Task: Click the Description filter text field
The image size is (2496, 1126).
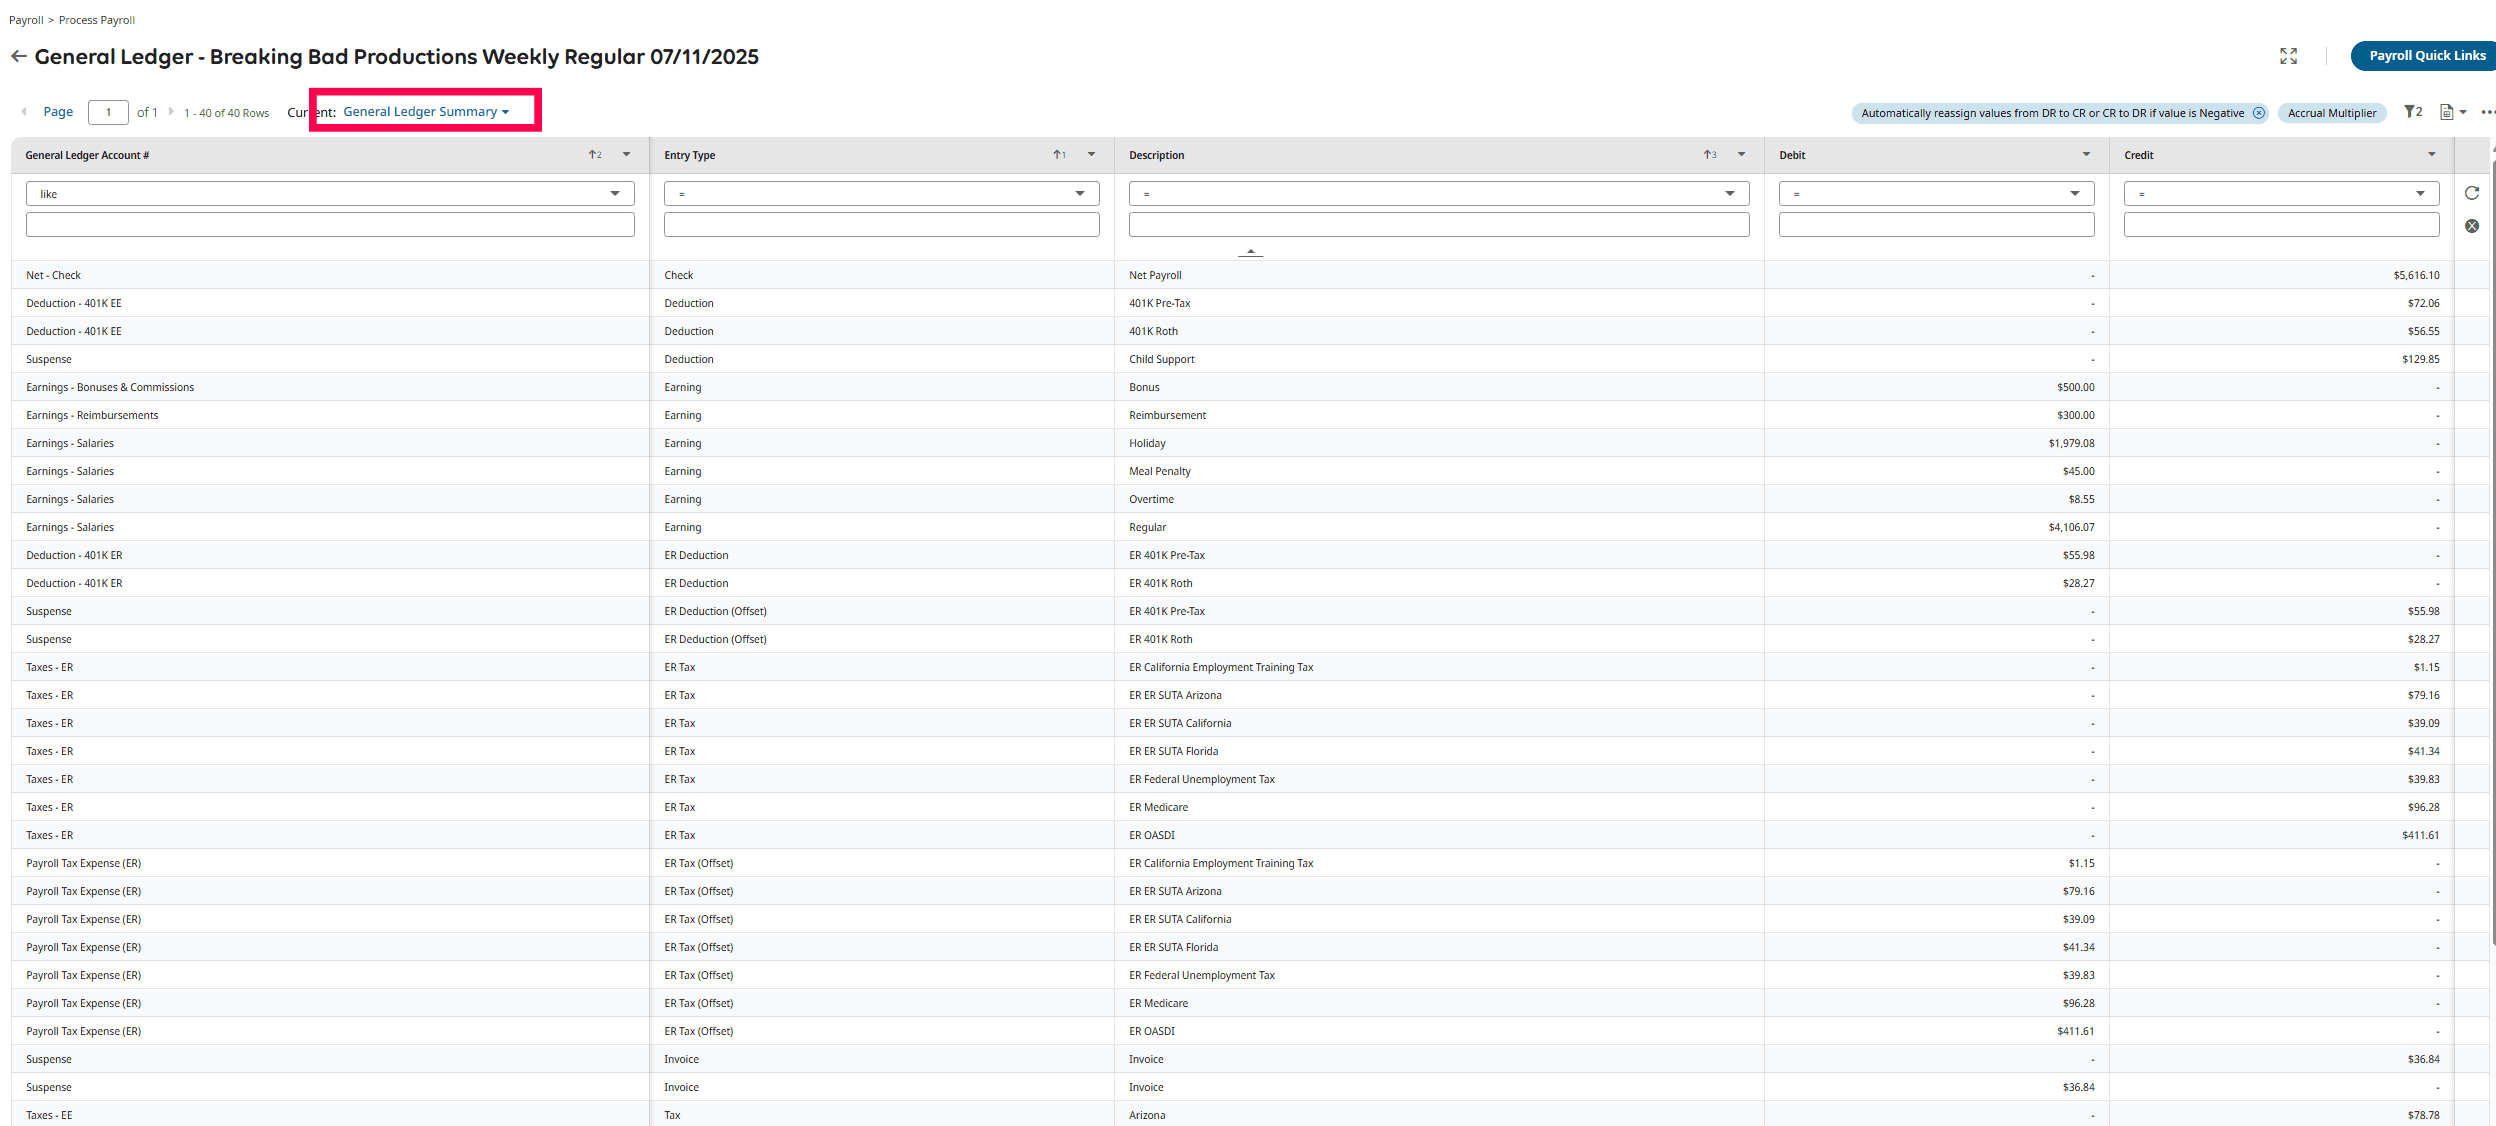Action: tap(1438, 225)
